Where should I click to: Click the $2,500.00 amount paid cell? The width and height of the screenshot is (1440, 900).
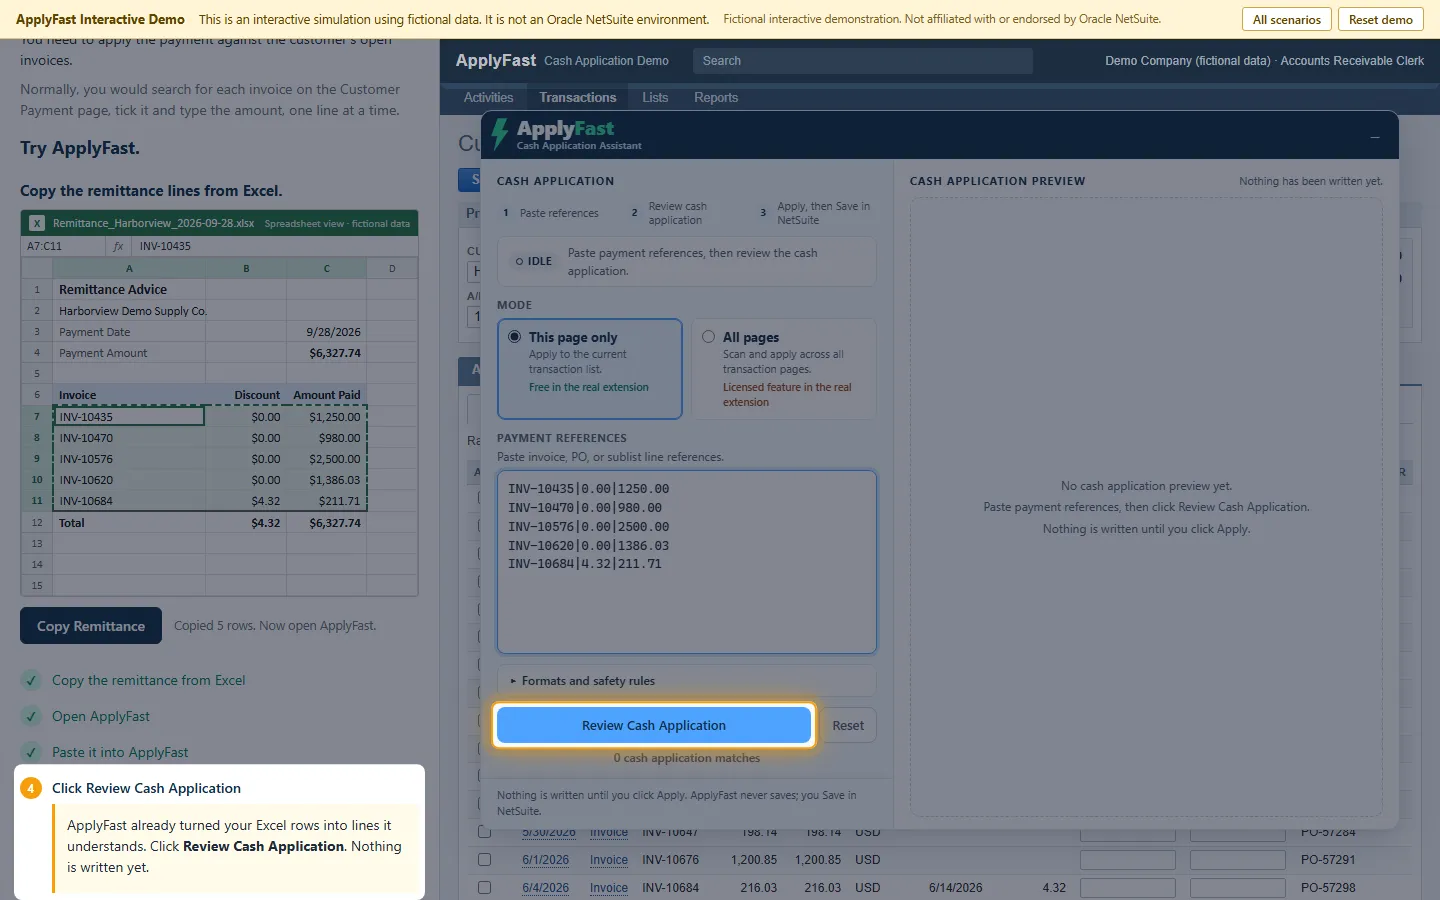(326, 459)
